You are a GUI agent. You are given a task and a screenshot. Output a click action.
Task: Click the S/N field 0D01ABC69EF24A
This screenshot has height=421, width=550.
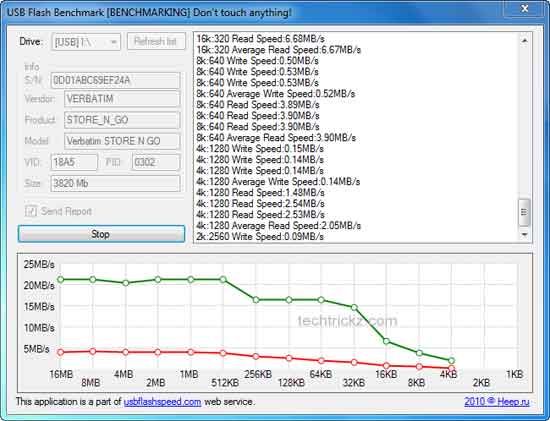point(116,81)
